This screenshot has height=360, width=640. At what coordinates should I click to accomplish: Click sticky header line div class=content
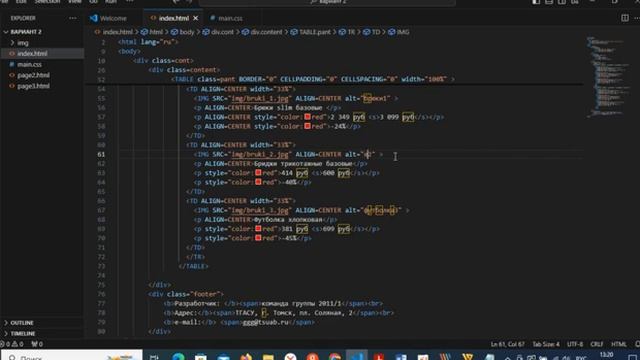184,70
